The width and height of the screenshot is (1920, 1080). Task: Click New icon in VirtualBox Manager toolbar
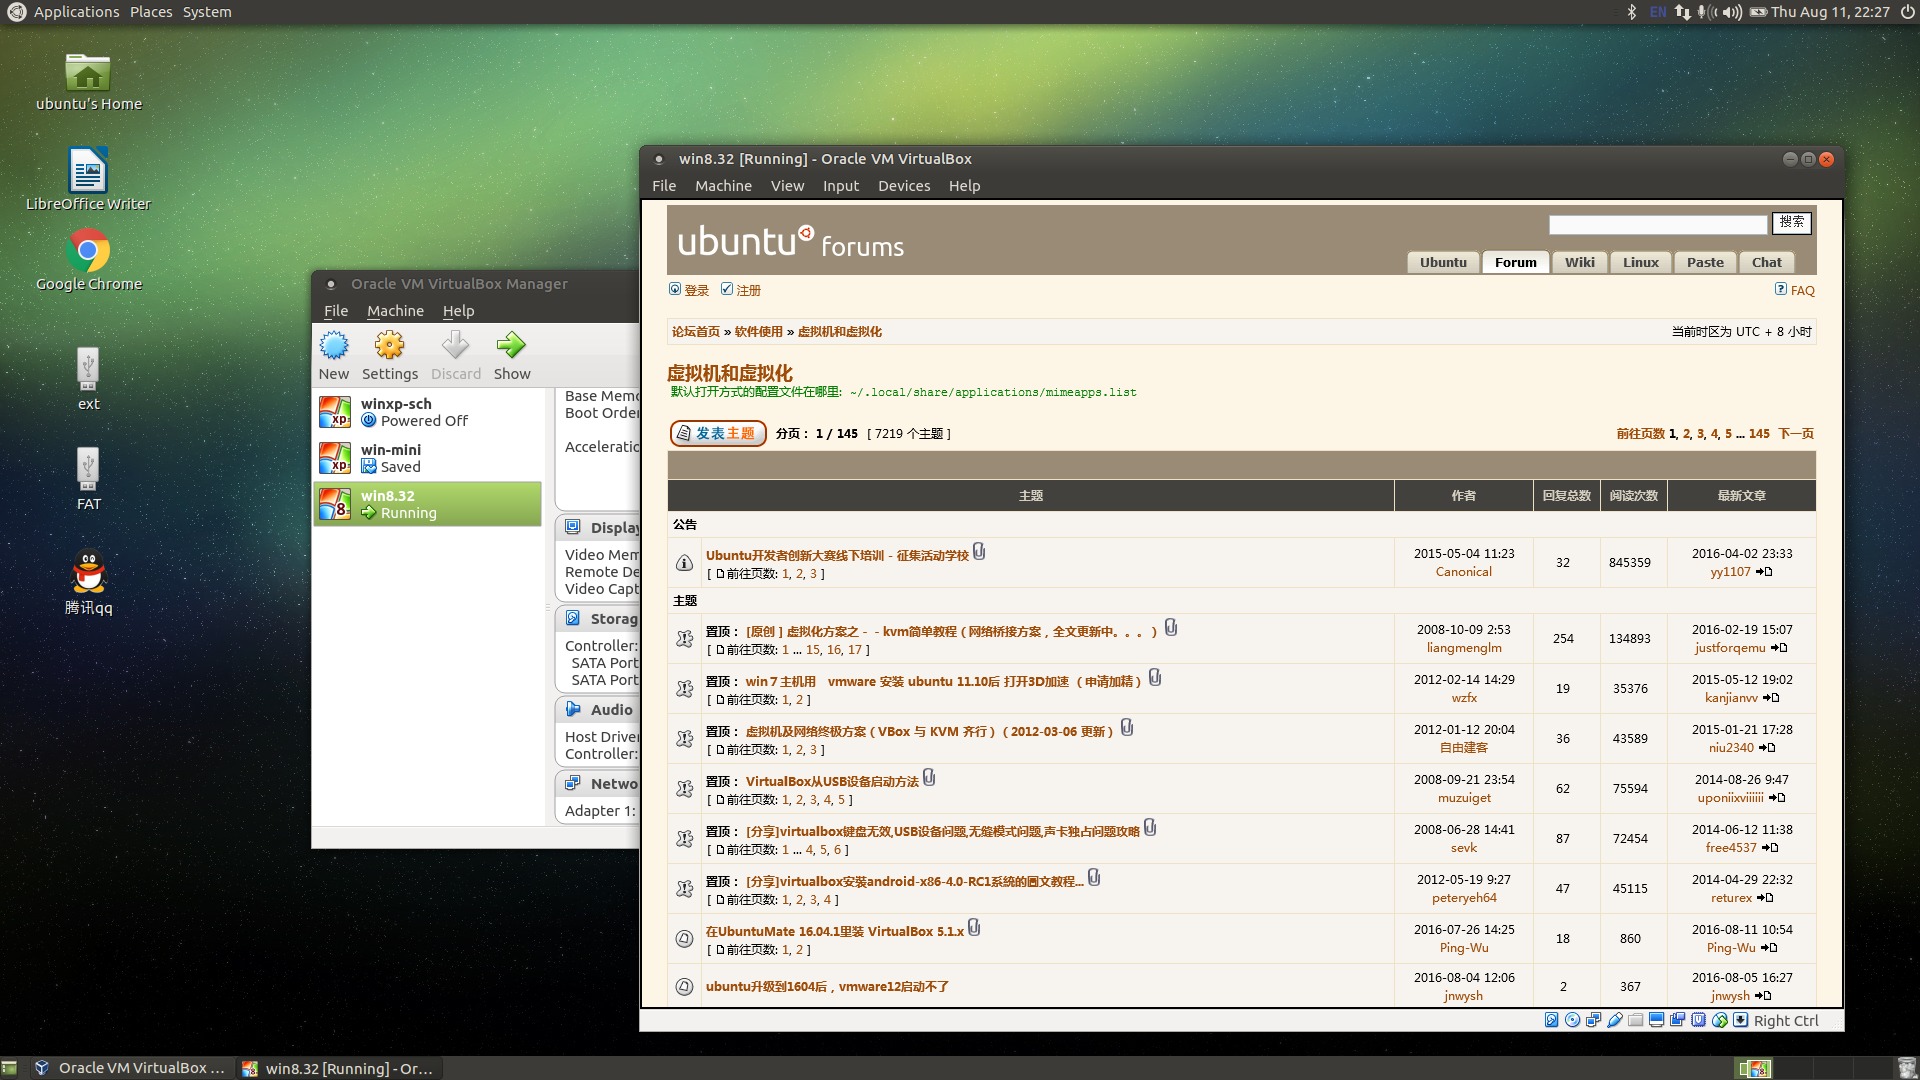point(334,346)
